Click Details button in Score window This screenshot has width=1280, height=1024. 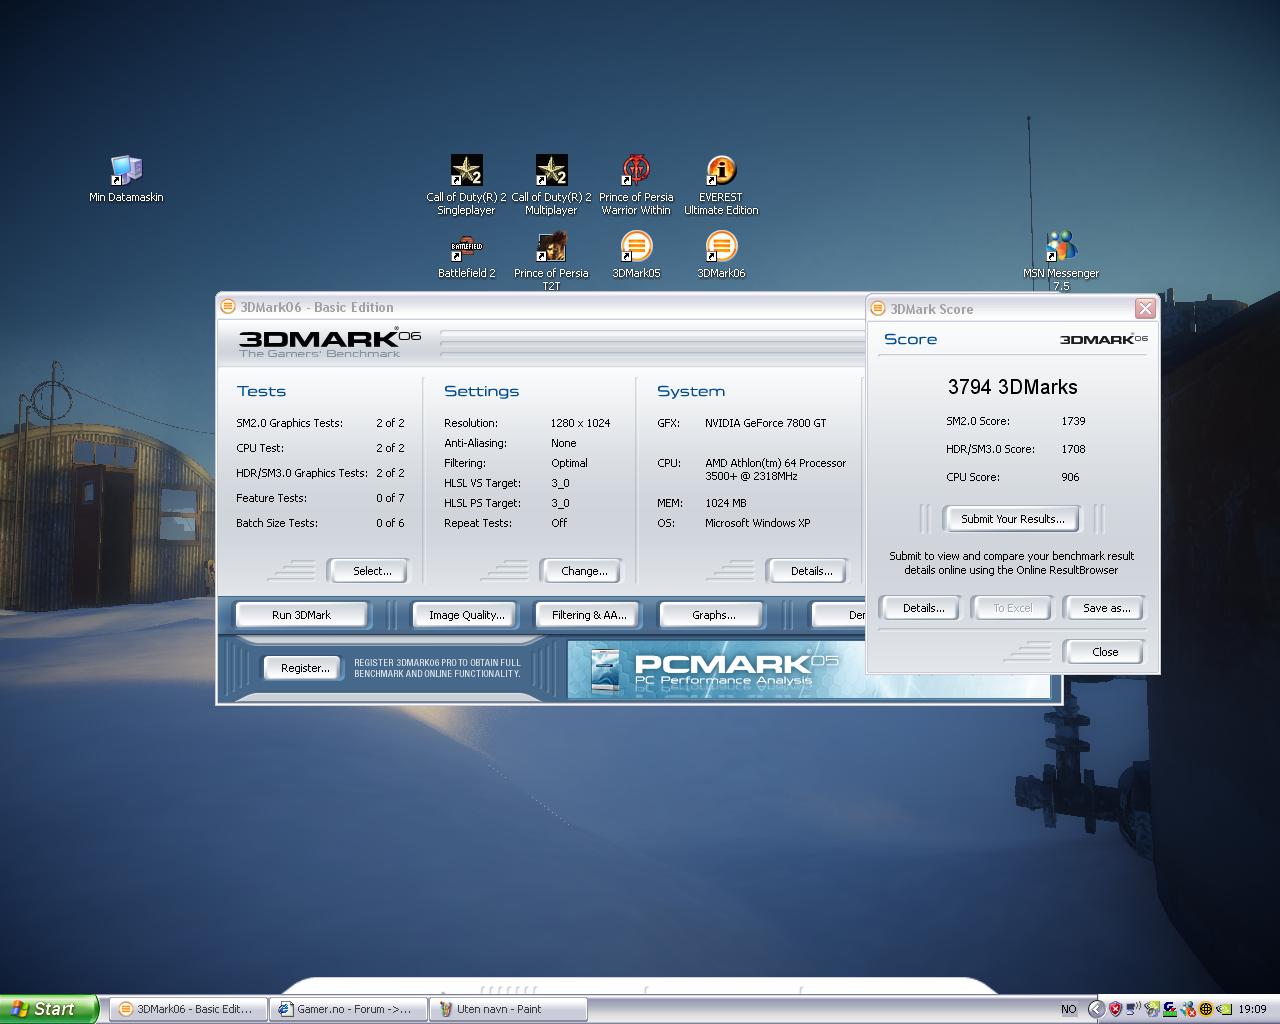tap(920, 608)
